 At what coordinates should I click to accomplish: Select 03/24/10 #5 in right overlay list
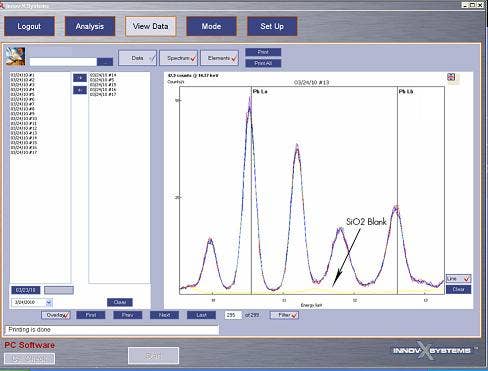(102, 80)
